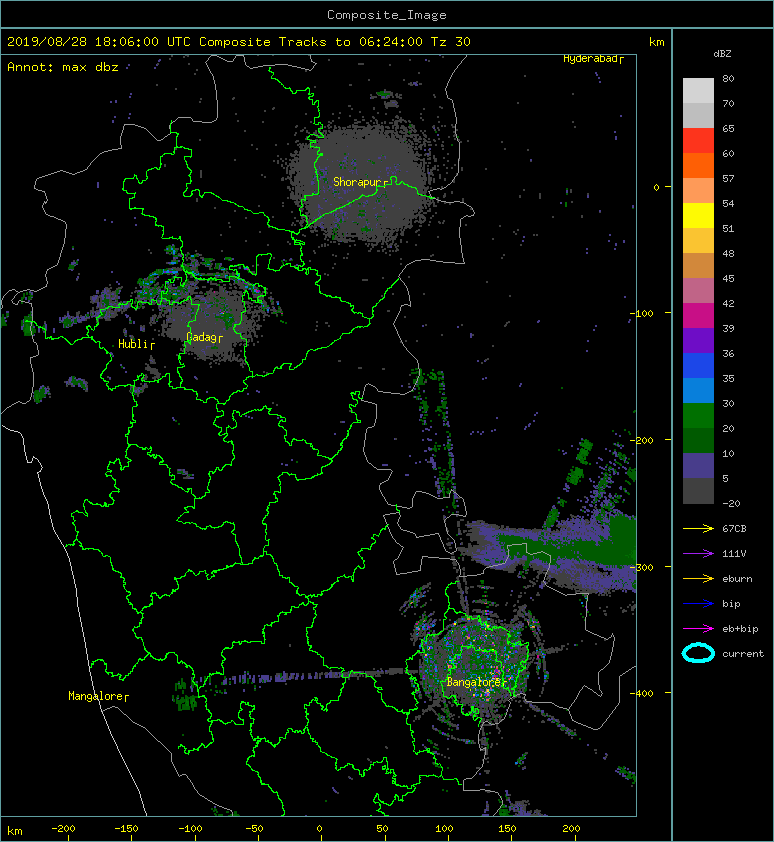Viewport: 774px width, 842px height.
Task: Pick the 54 dBZ yellow color swatch
Action: (x=698, y=215)
